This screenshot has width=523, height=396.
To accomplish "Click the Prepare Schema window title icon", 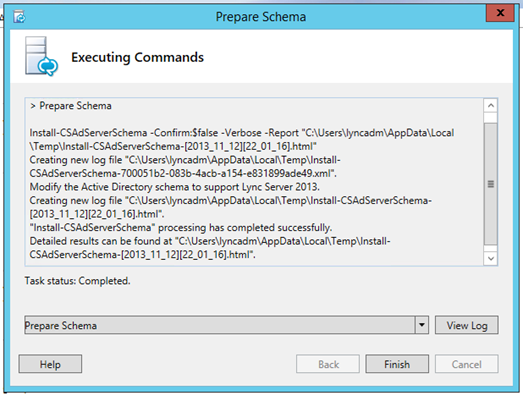I will (19, 16).
